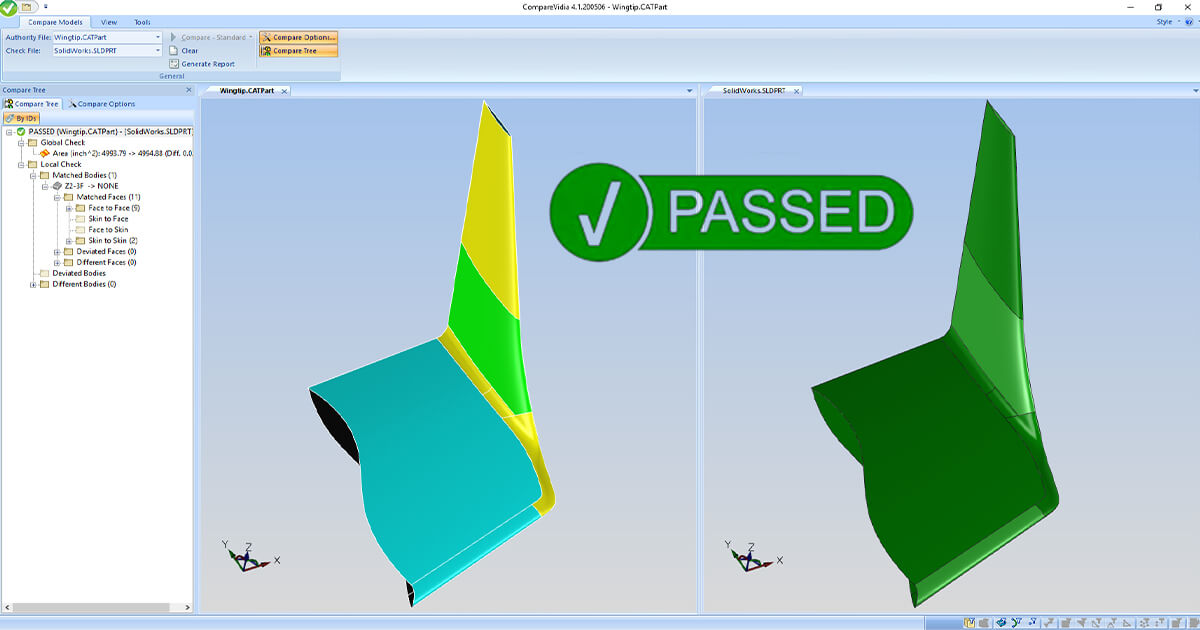This screenshot has width=1200, height=630.
Task: Open the Style menu
Action: 1165,21
